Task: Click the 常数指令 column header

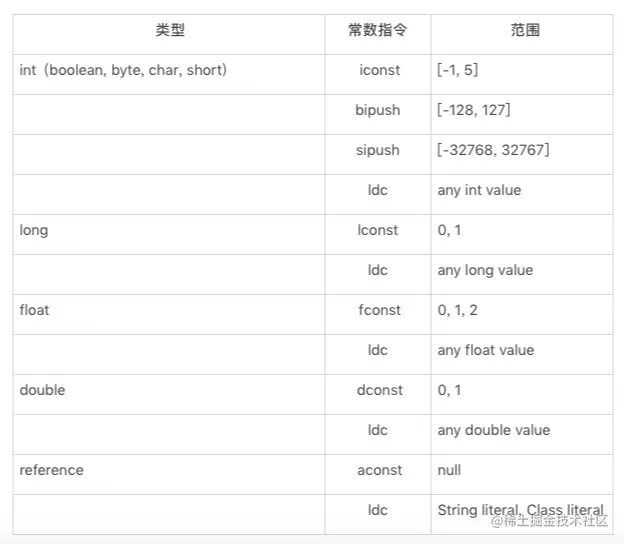Action: (x=377, y=30)
